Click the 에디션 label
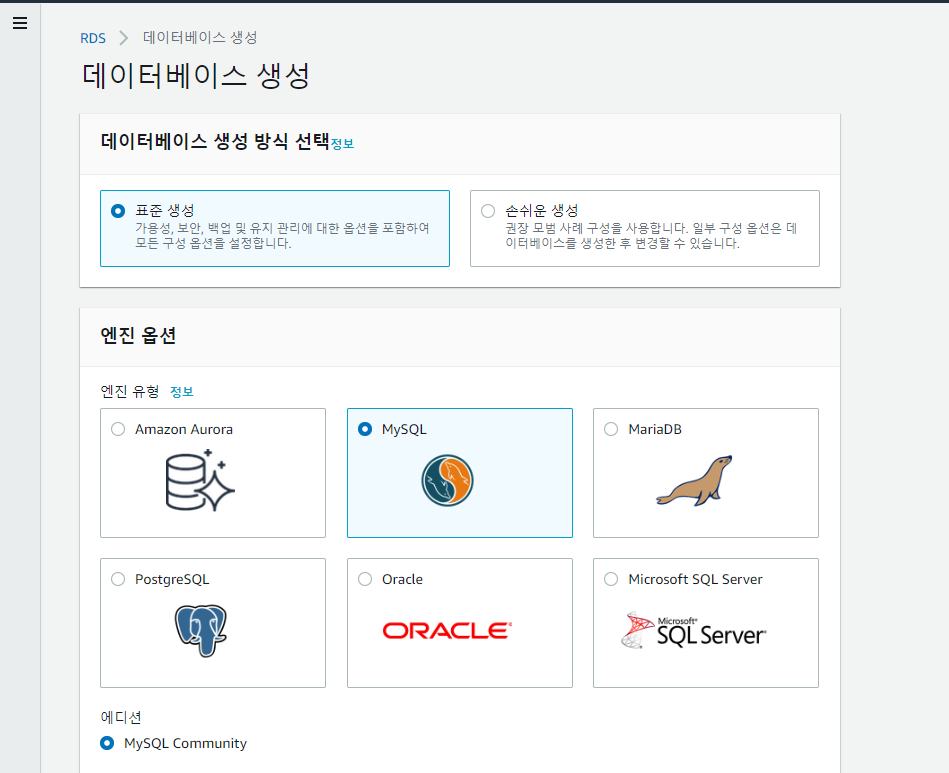949x773 pixels. coord(121,717)
